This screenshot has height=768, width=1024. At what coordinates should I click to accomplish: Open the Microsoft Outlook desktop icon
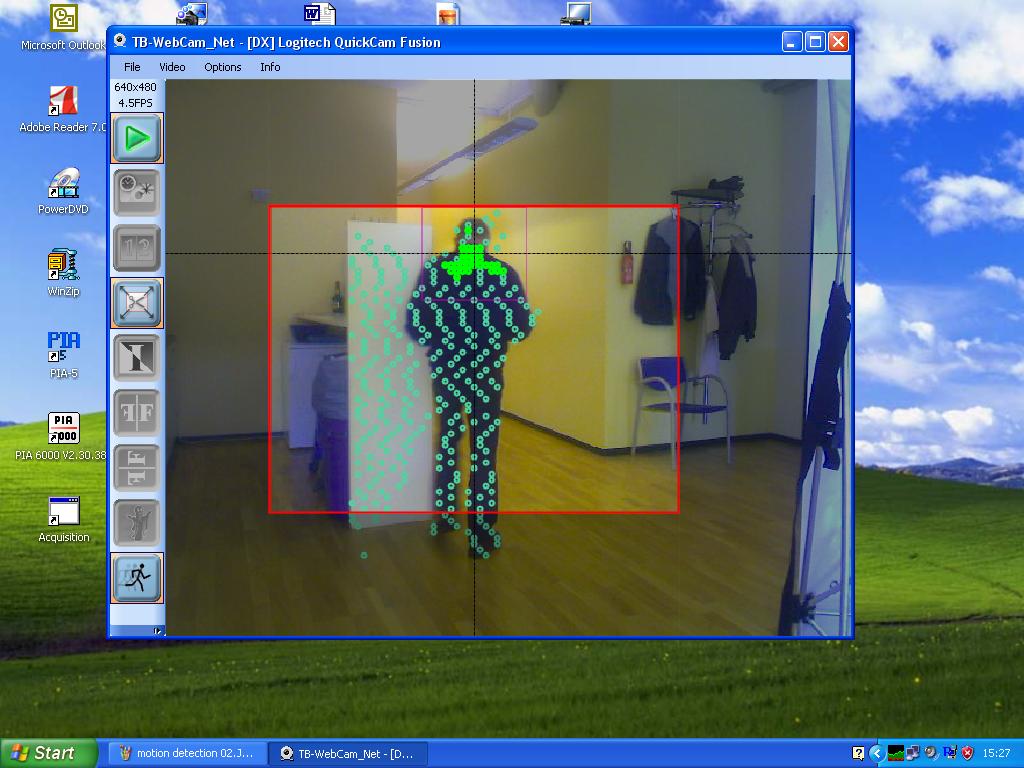tap(63, 26)
